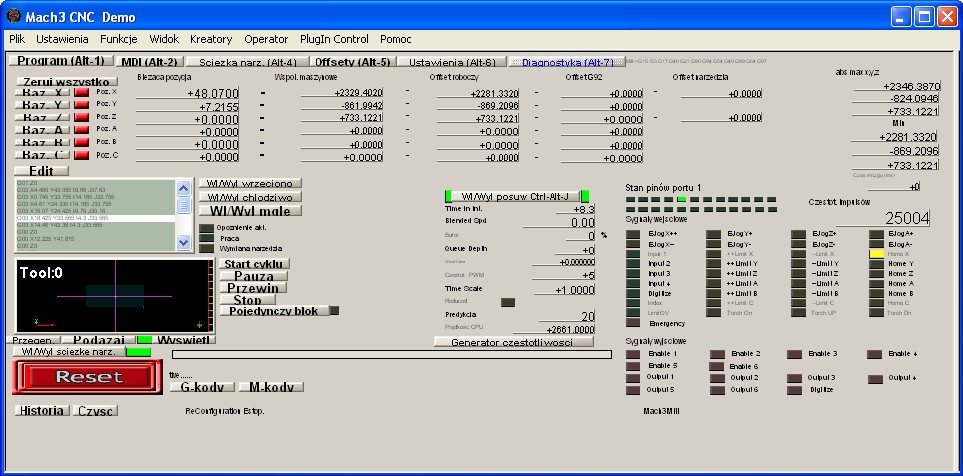This screenshot has height=476, width=963.
Task: Click the lit green port 1 pin LED
Action: coord(682,199)
